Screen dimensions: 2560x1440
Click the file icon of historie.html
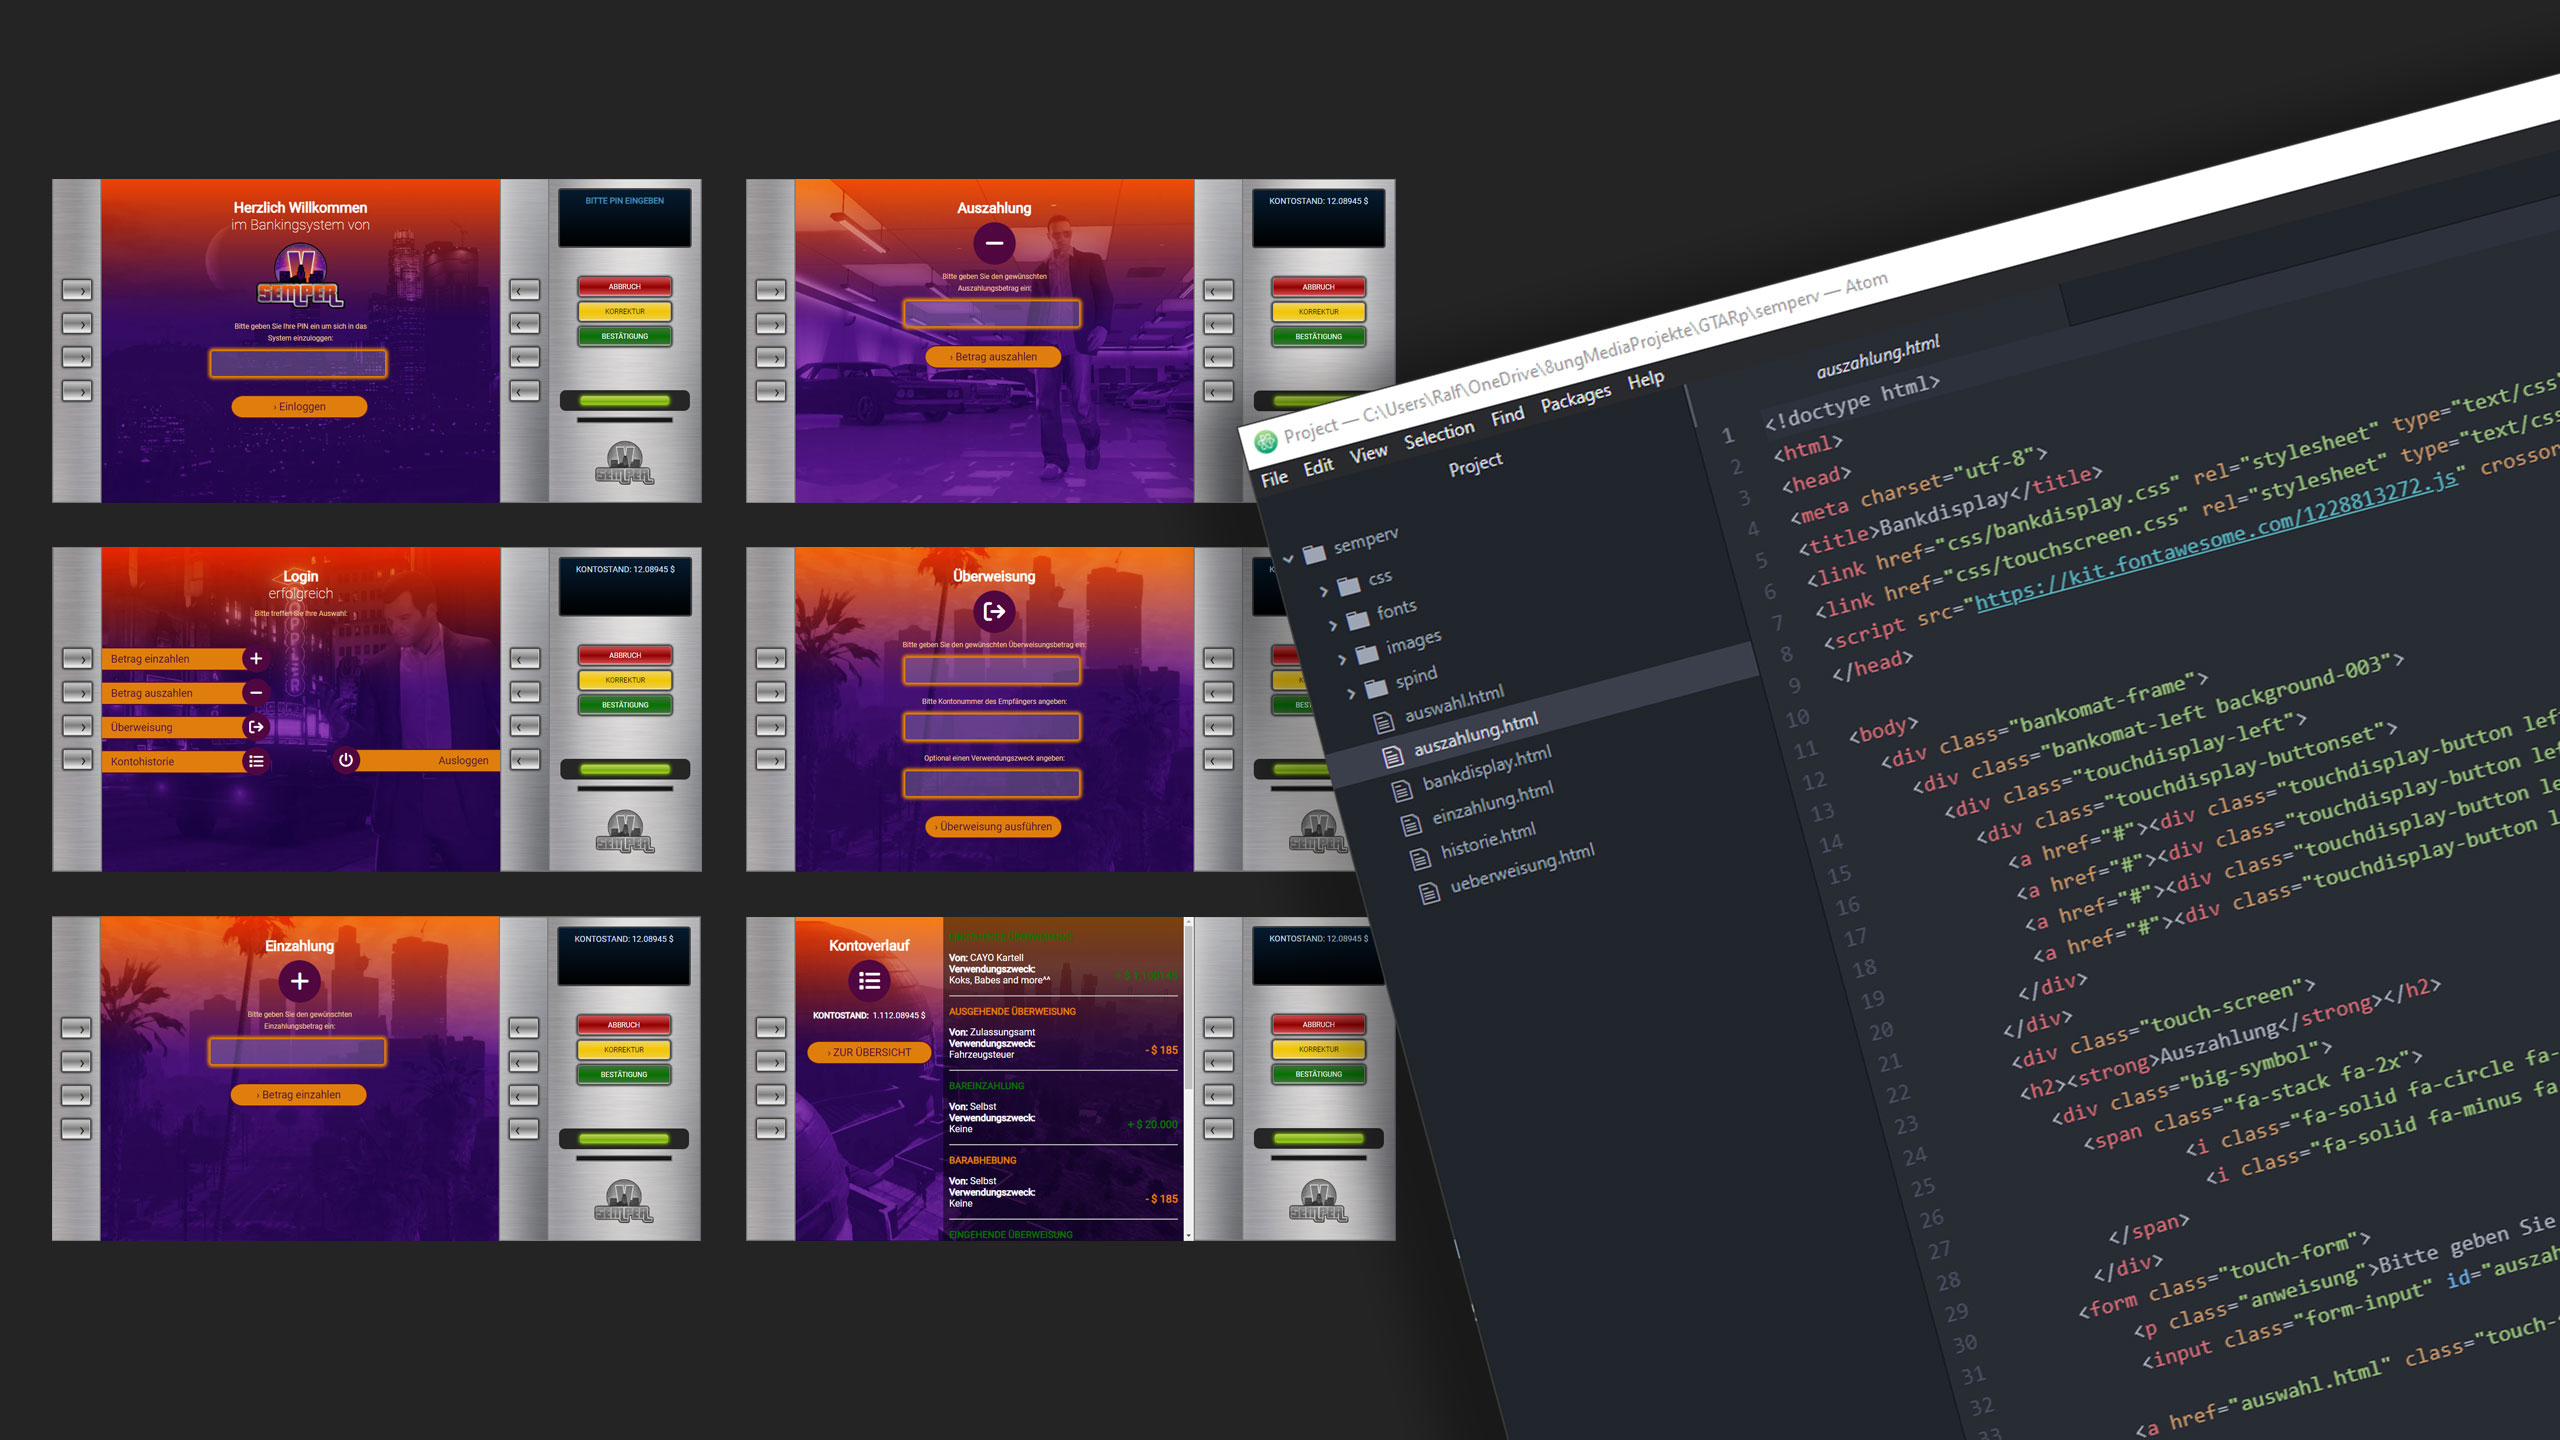click(1420, 858)
